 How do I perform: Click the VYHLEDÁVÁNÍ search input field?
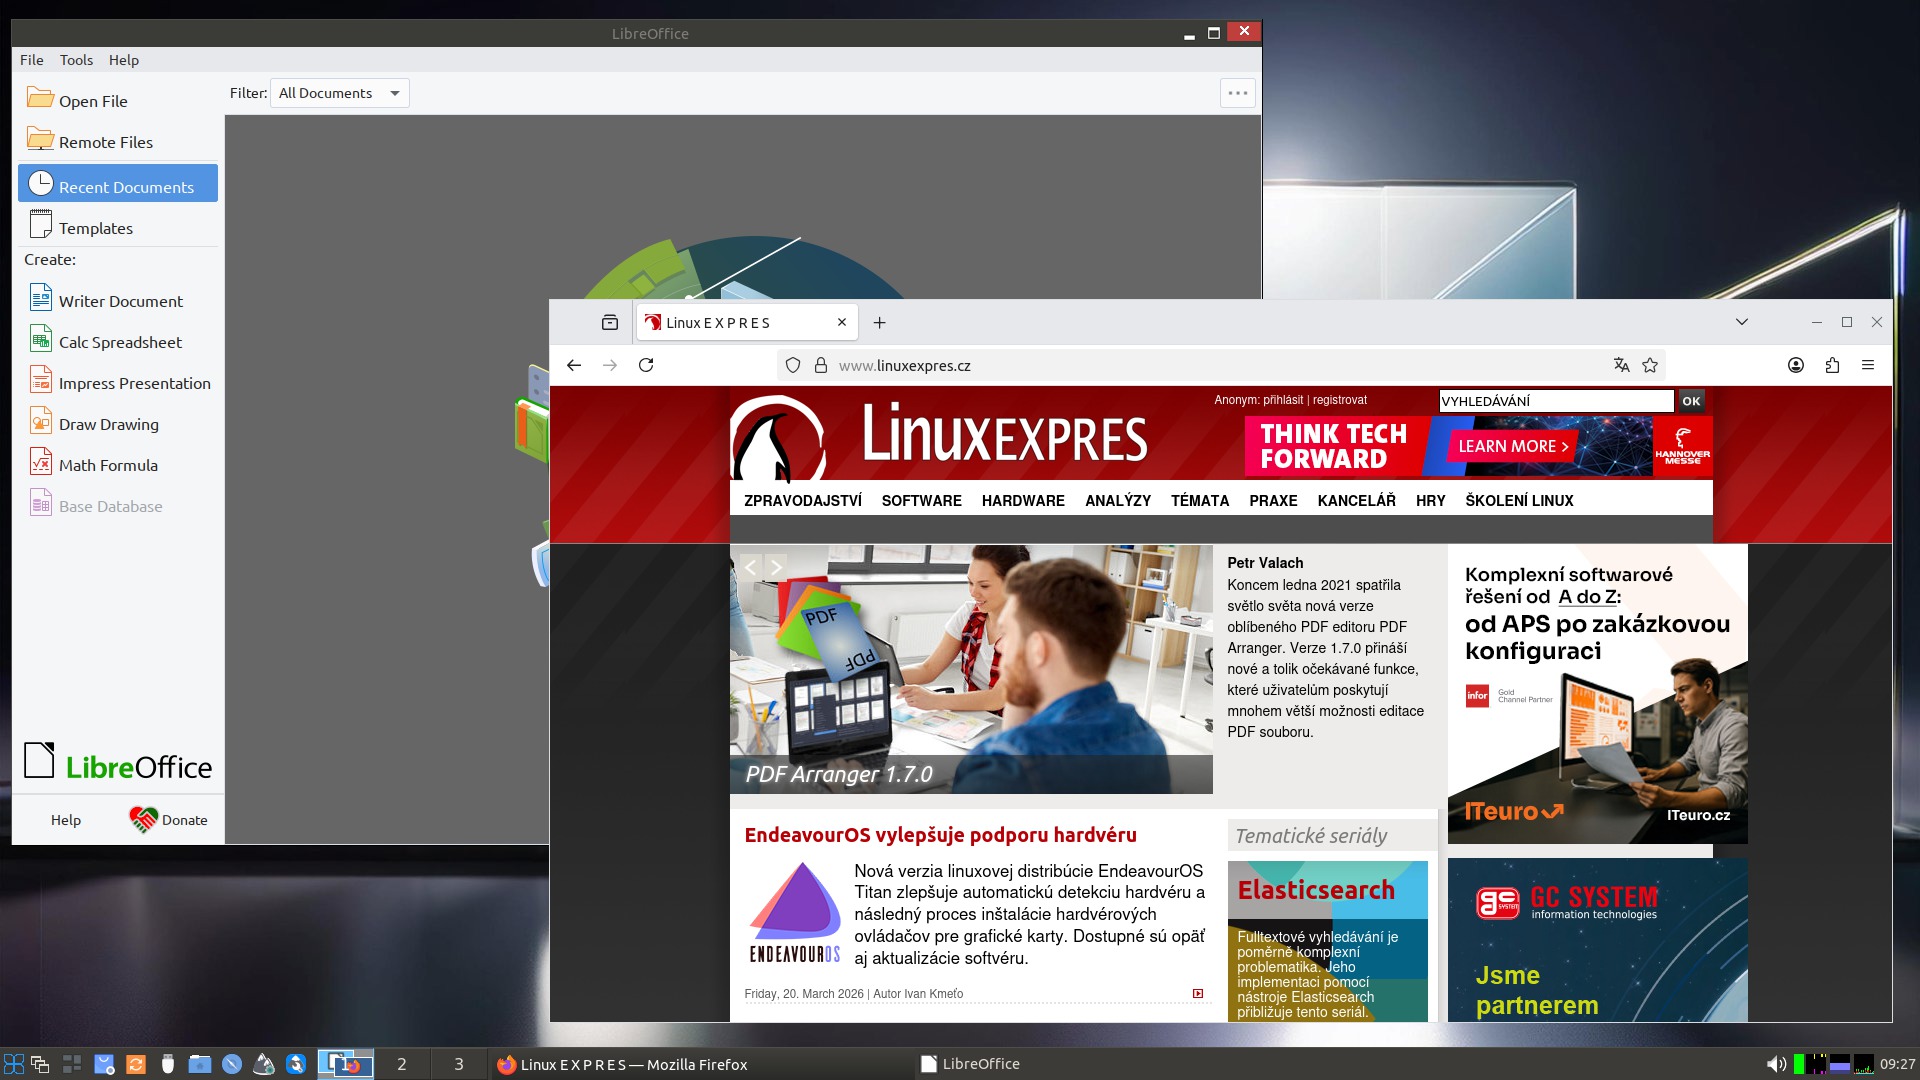click(1555, 401)
